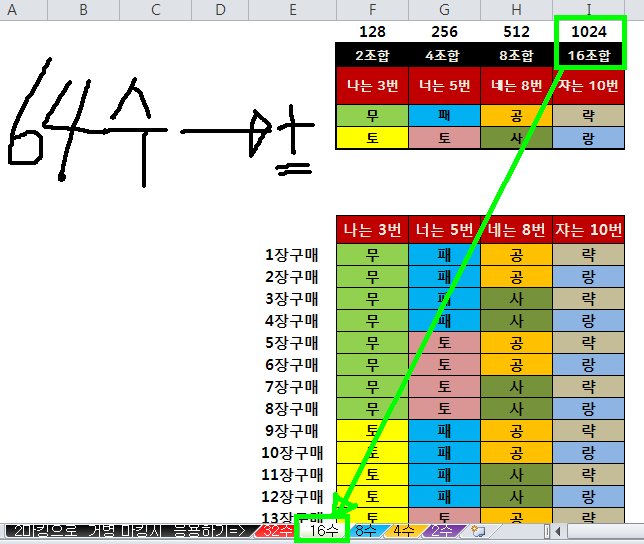
Task: Select column I header
Action: coord(589,9)
